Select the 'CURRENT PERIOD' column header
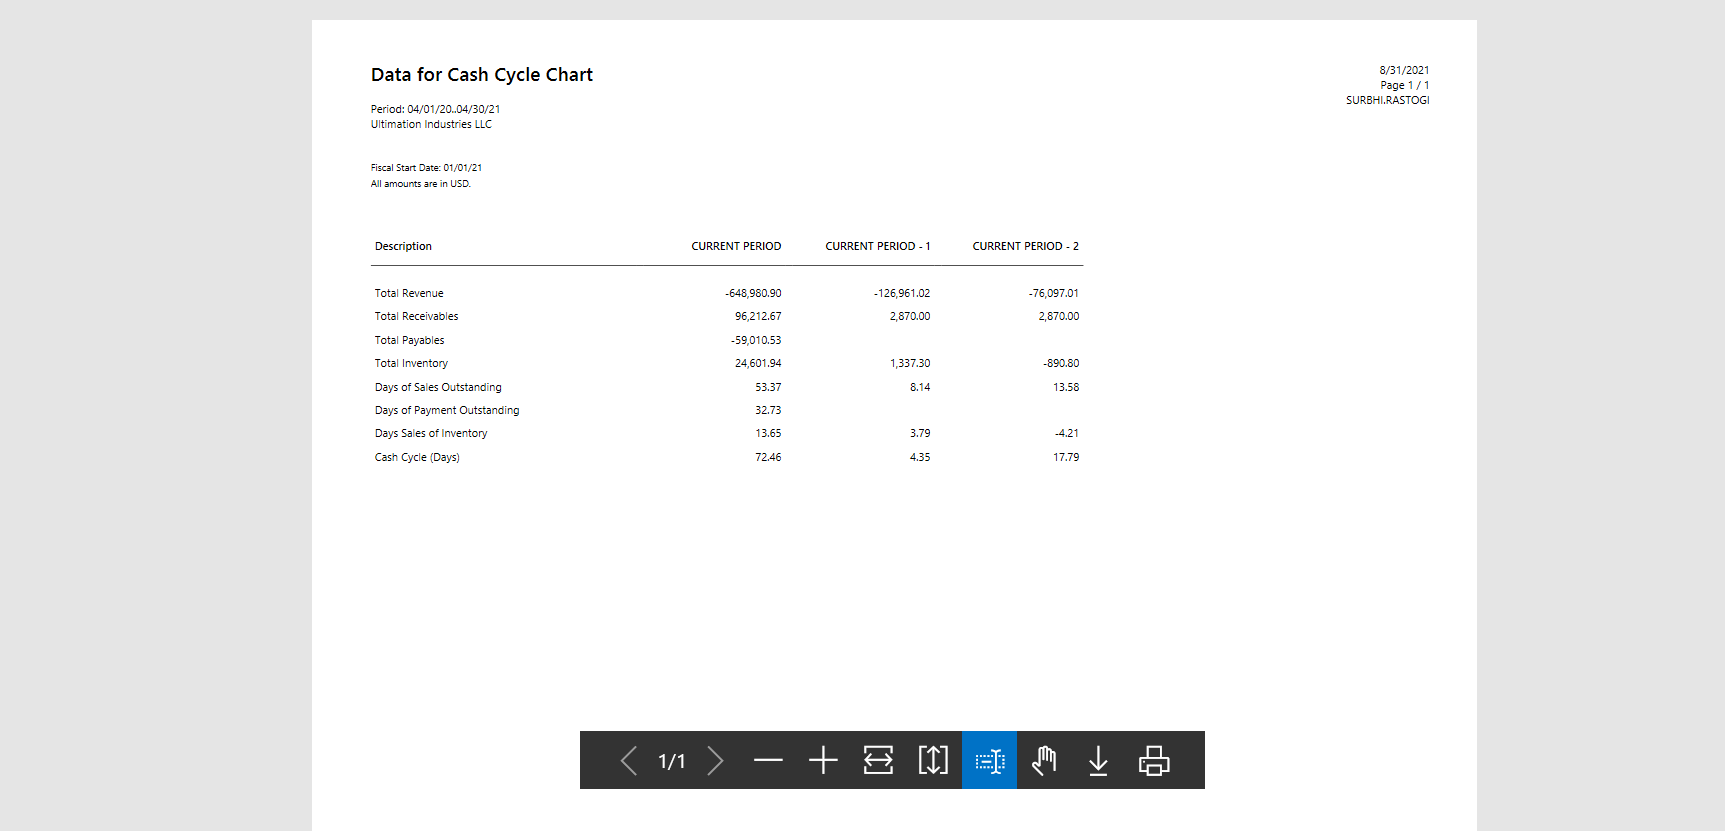This screenshot has height=831, width=1725. point(736,246)
